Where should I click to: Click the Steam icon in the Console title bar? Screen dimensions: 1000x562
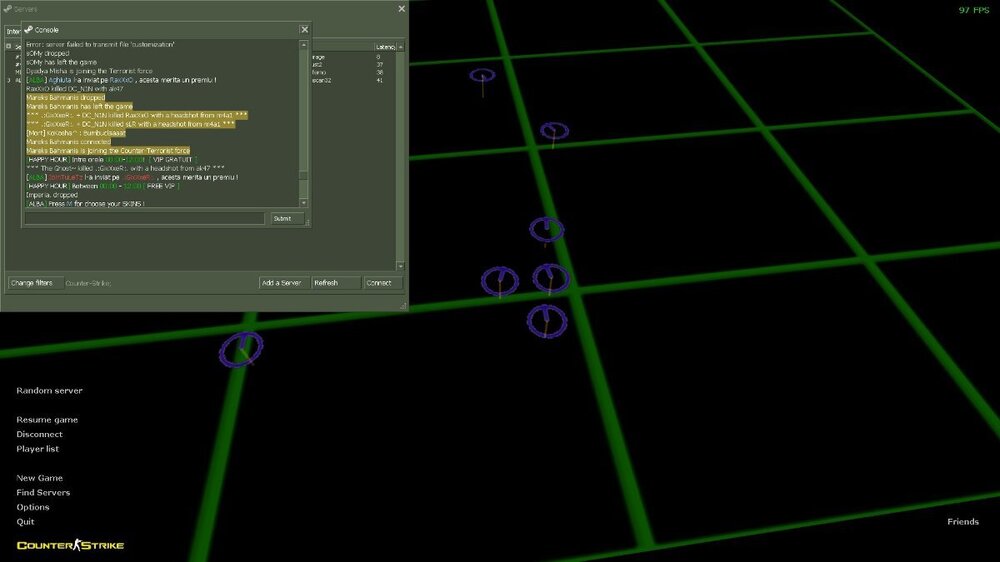tap(28, 30)
